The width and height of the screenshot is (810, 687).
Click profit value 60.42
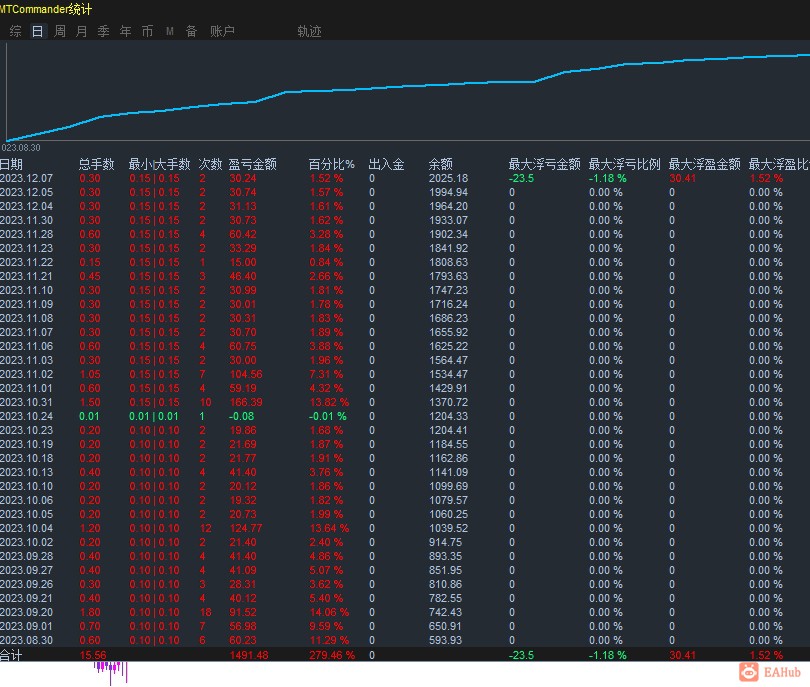coord(243,234)
